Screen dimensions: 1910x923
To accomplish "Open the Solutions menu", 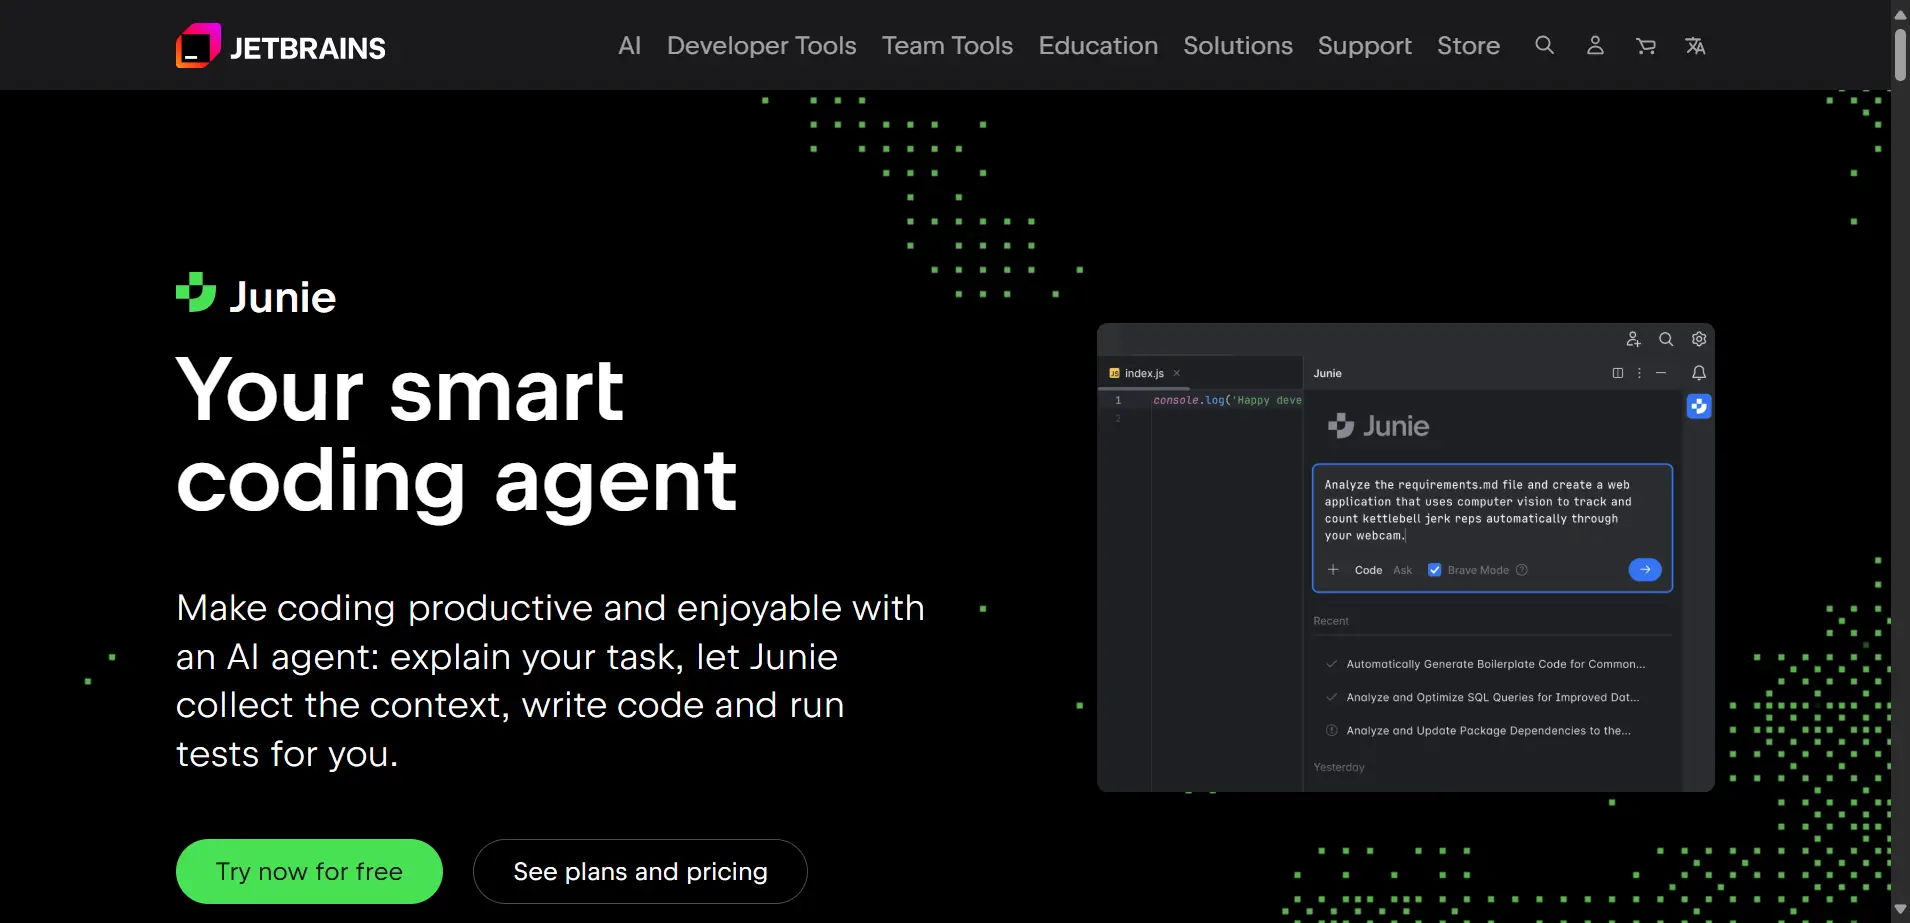I will pos(1237,45).
